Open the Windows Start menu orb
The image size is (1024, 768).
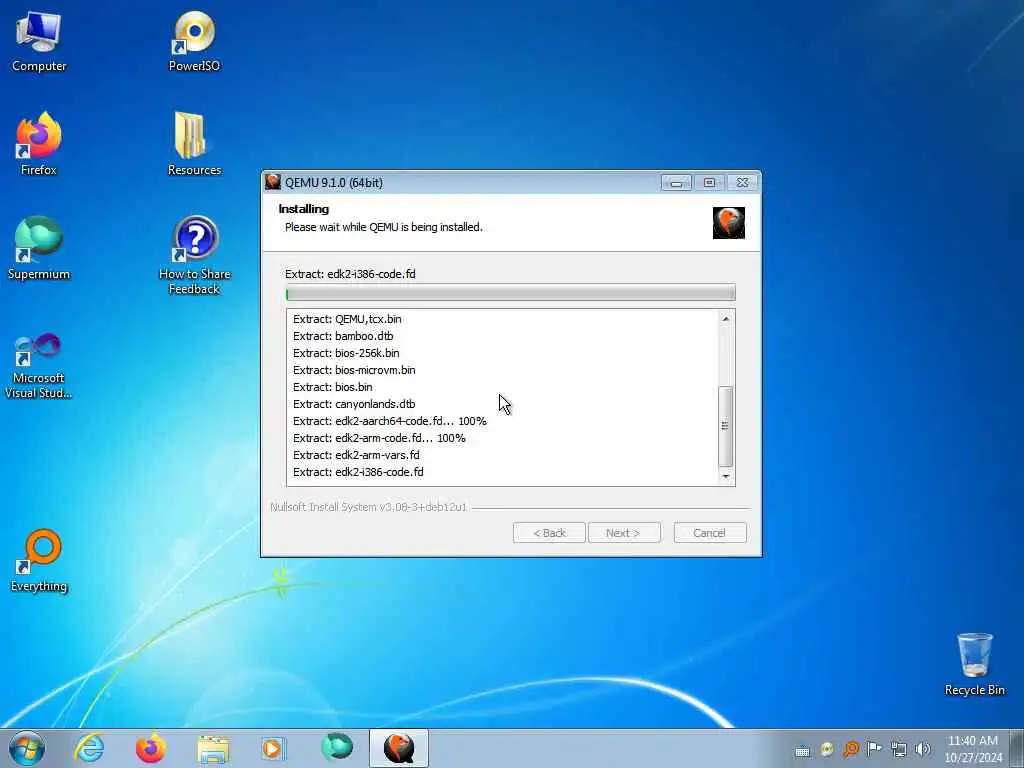[x=27, y=748]
